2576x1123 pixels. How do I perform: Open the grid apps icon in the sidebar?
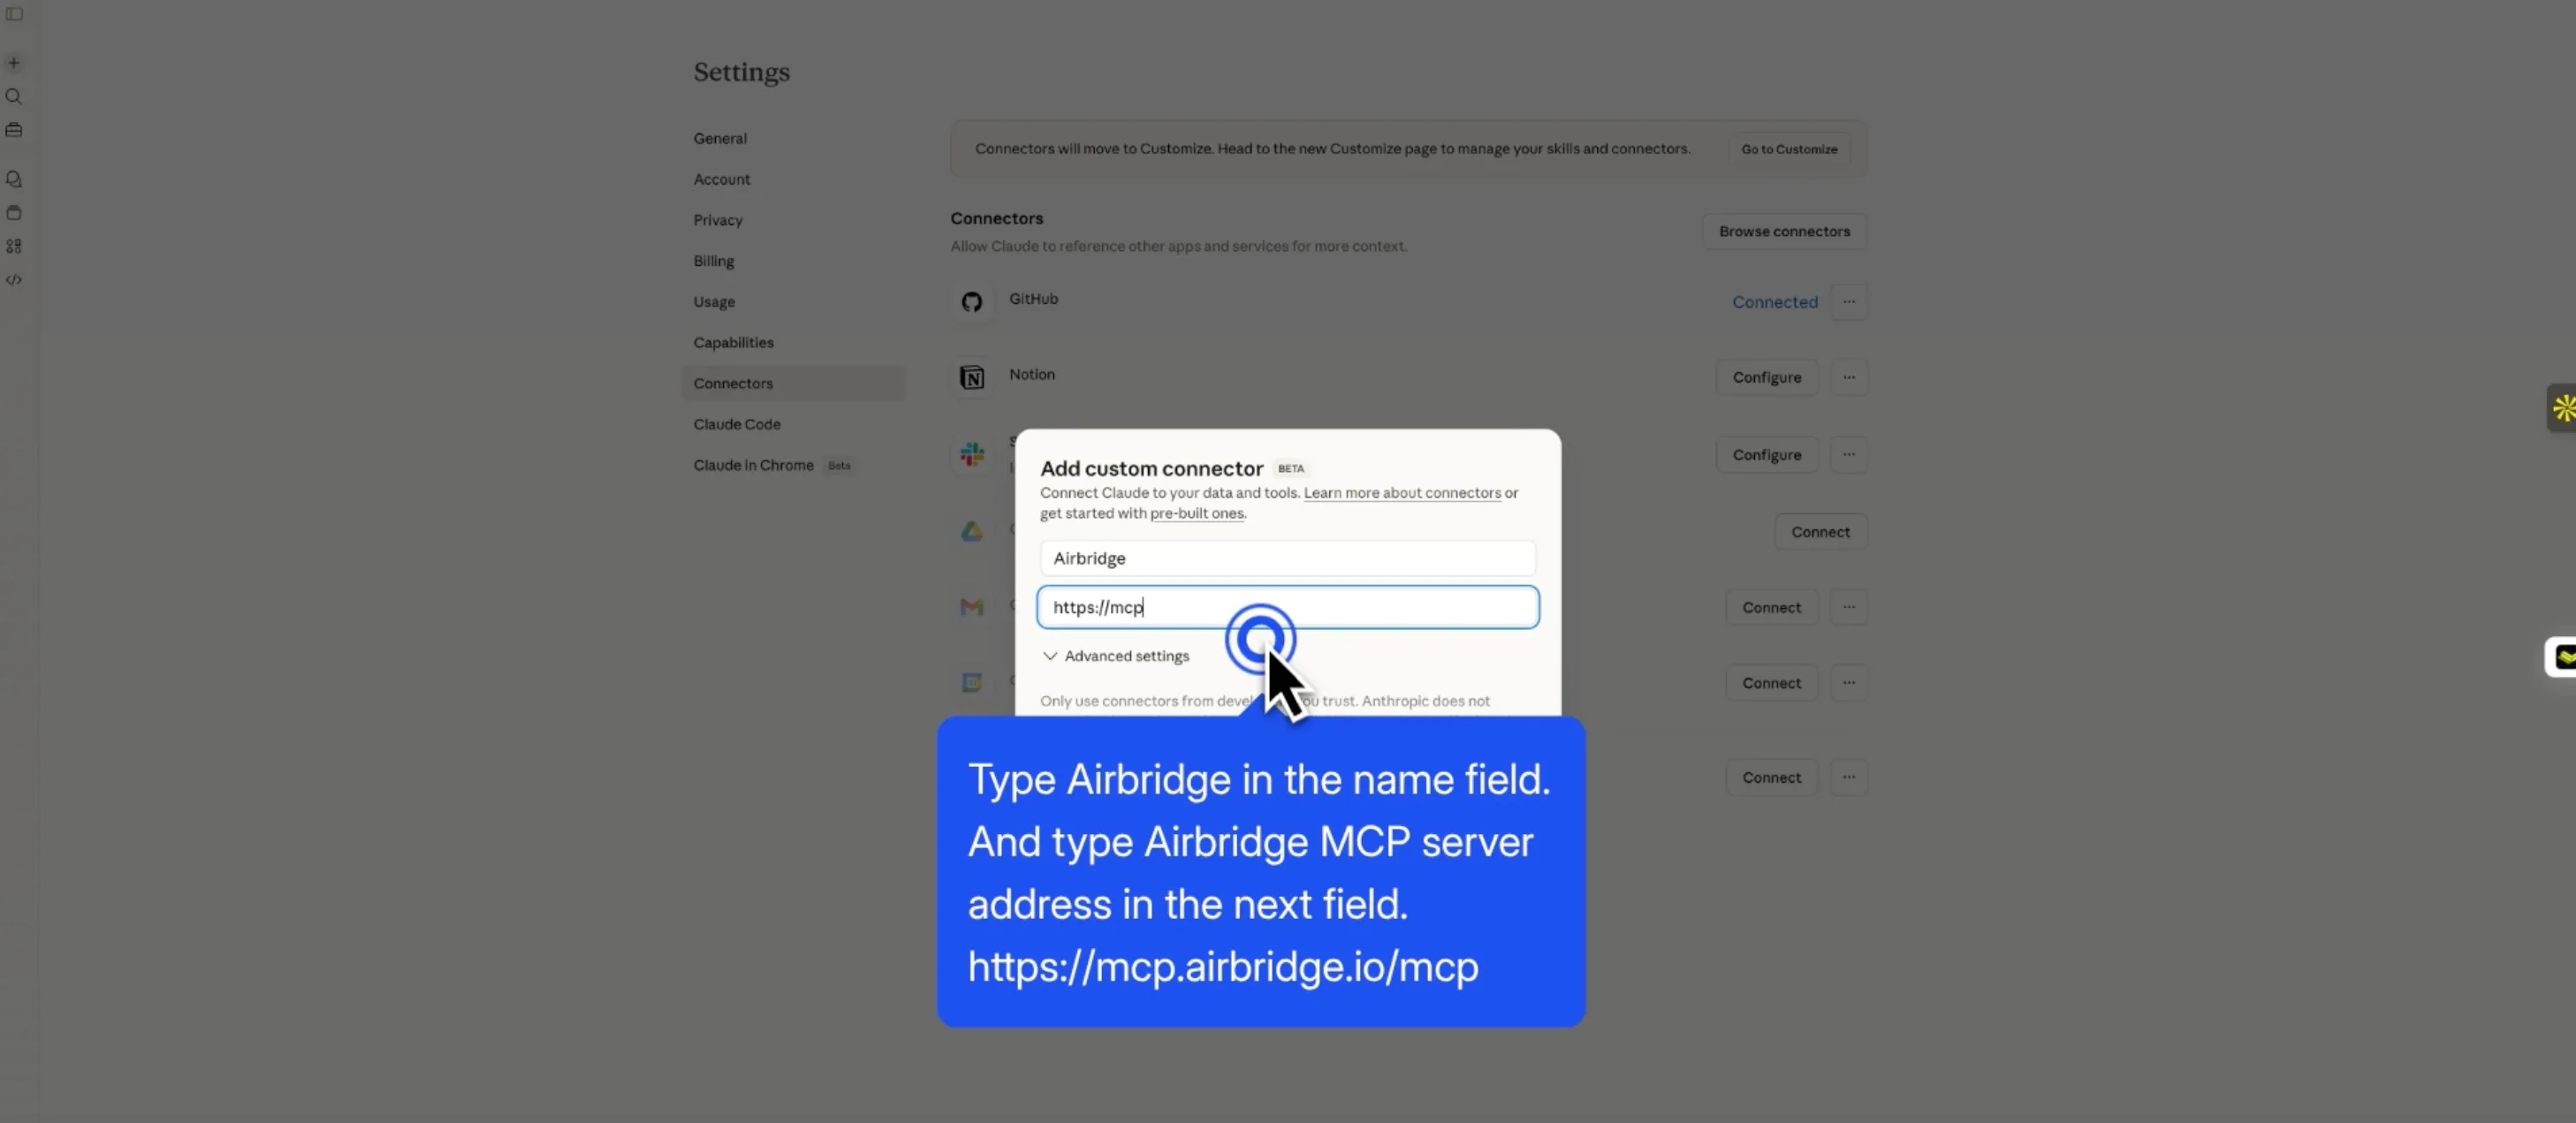[14, 246]
